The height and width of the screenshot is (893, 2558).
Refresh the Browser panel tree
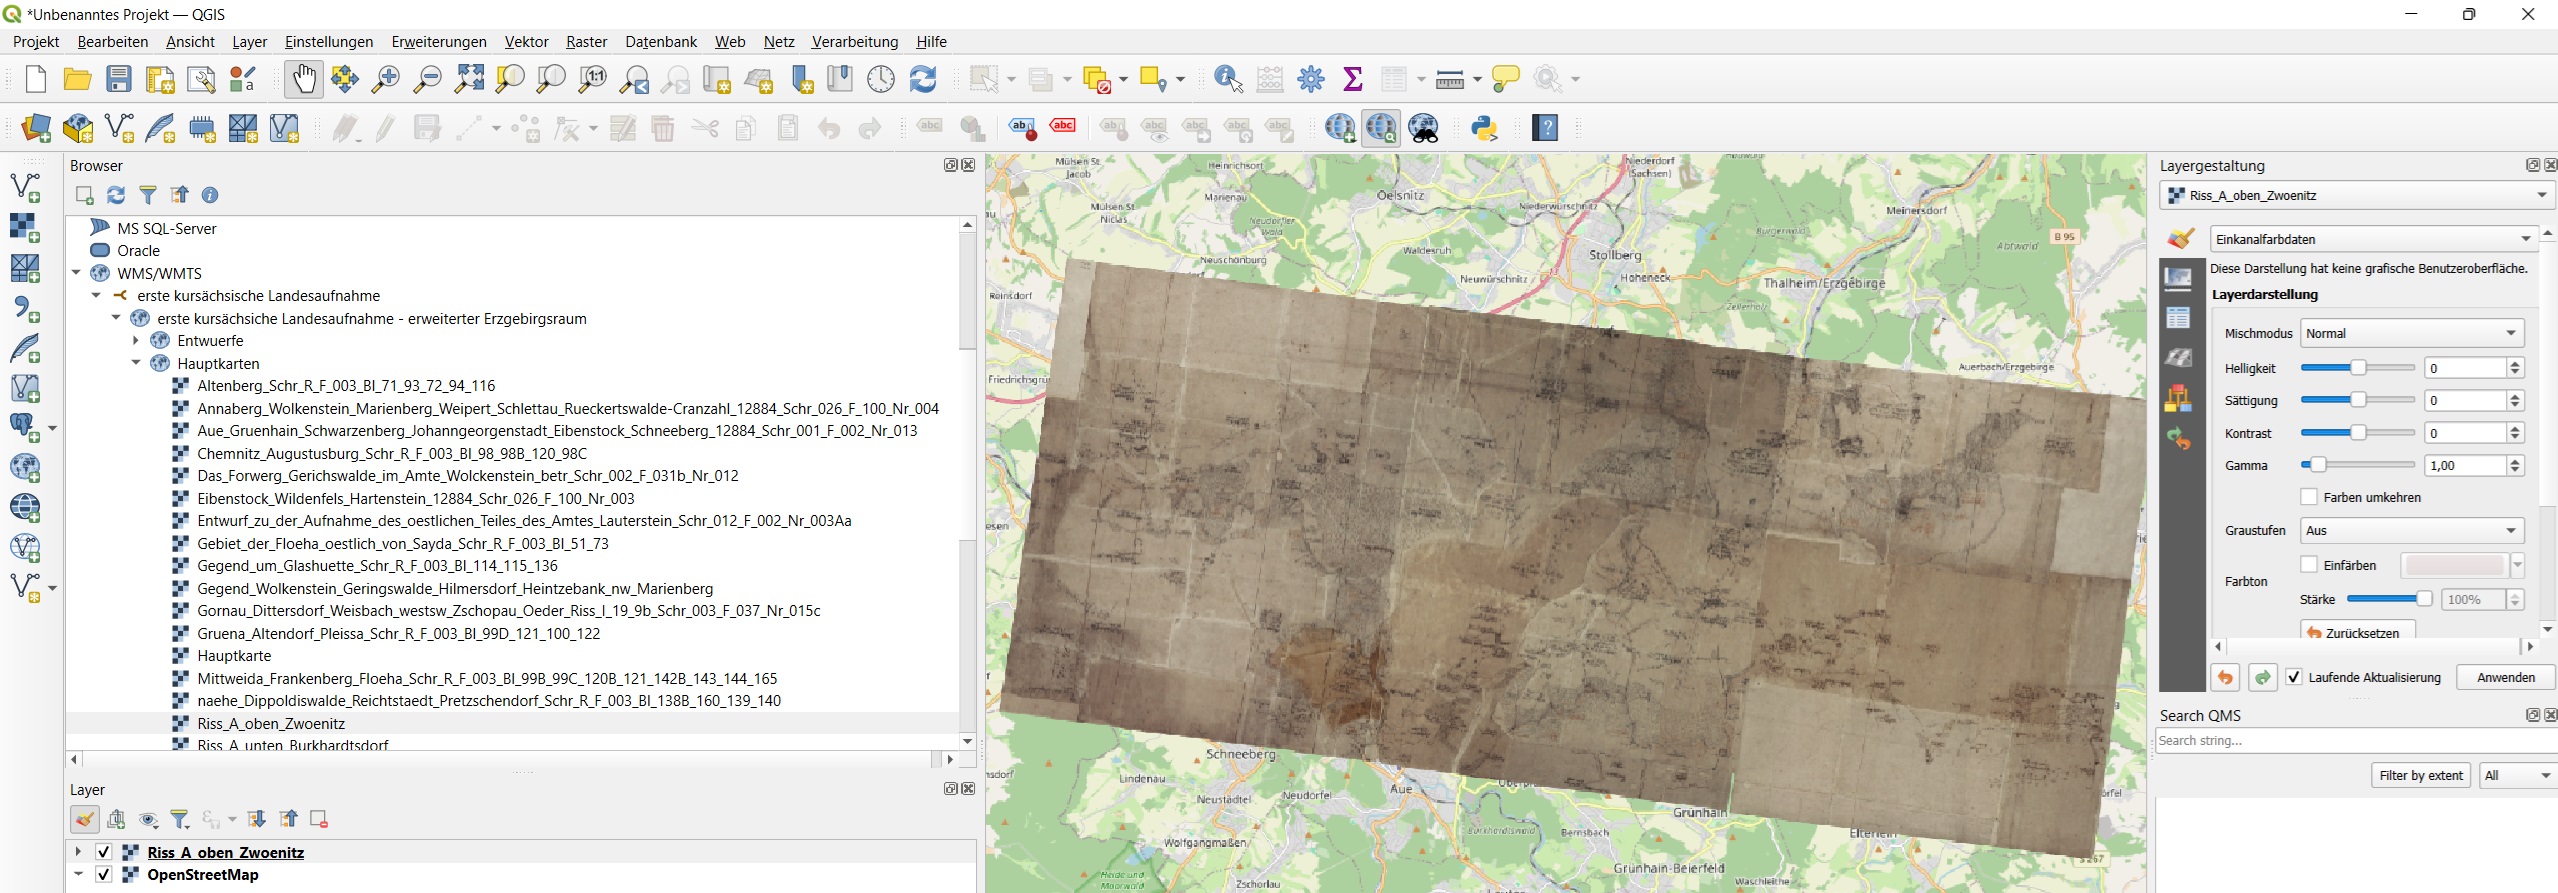pyautogui.click(x=116, y=195)
